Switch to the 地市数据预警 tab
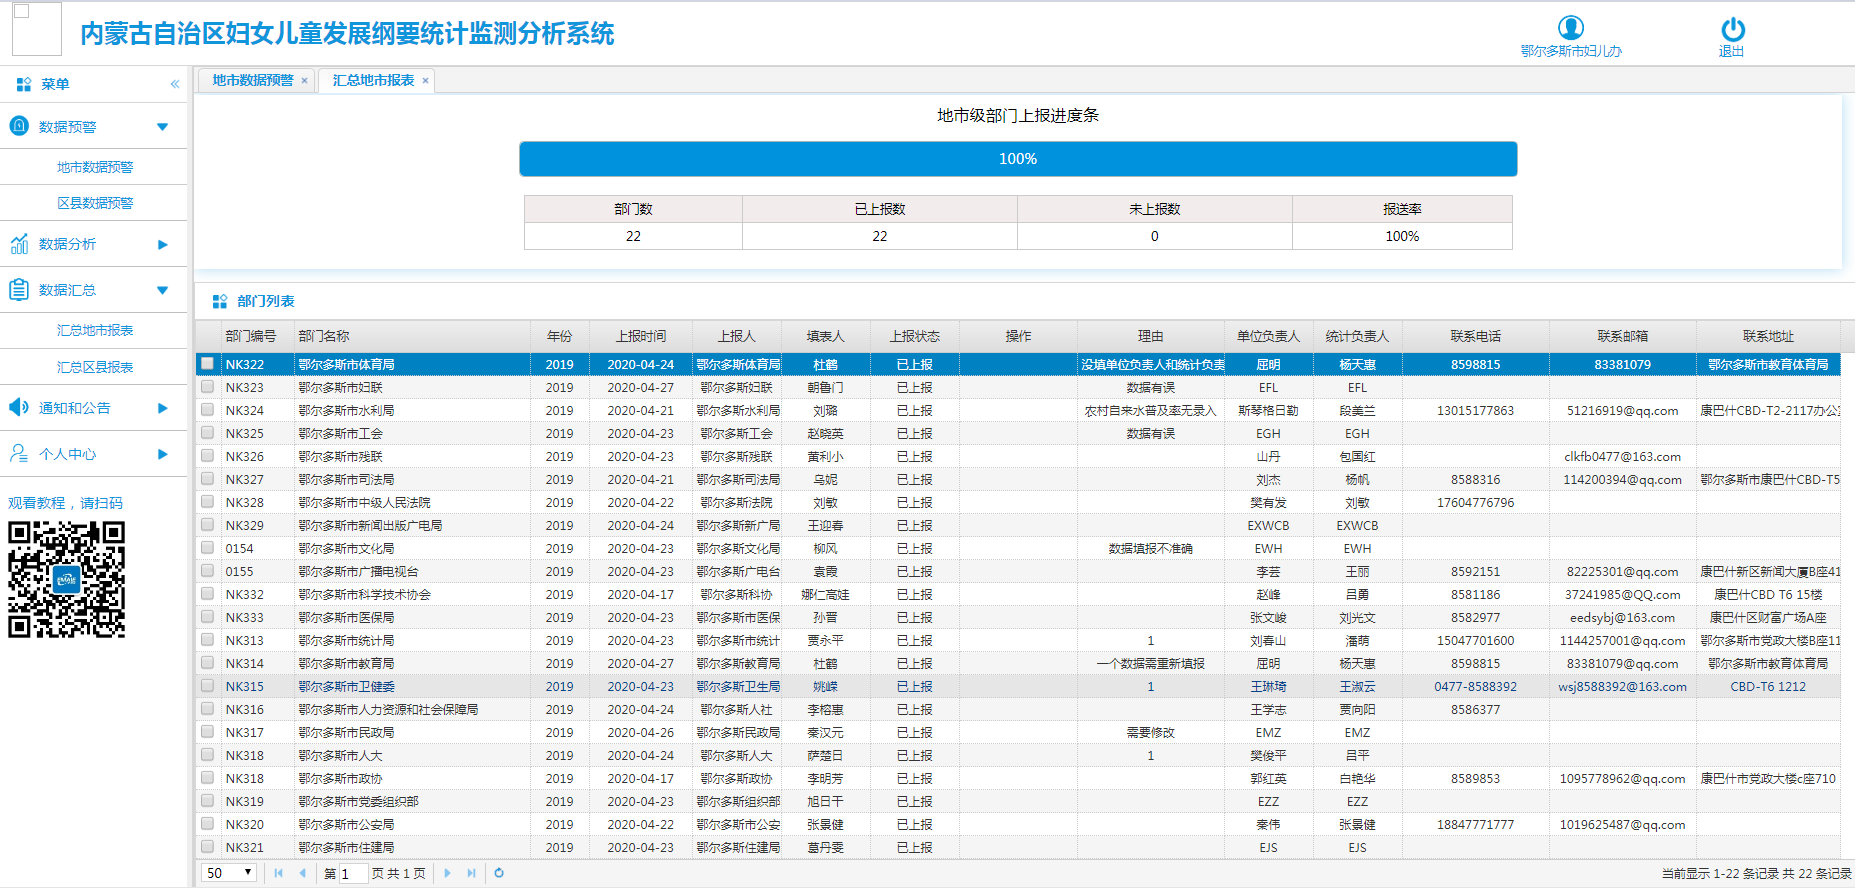1855x888 pixels. [x=252, y=81]
